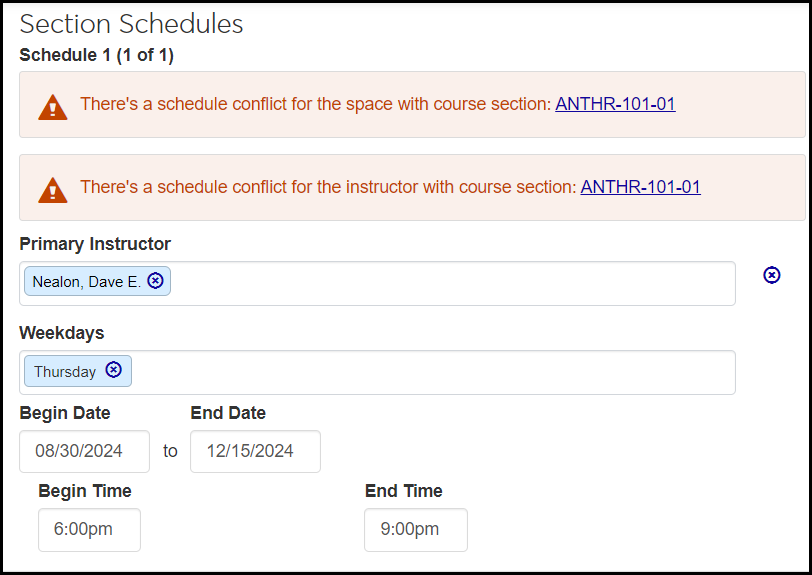This screenshot has height=575, width=812.
Task: Remove Thursday from the Weekdays field
Action: point(114,370)
